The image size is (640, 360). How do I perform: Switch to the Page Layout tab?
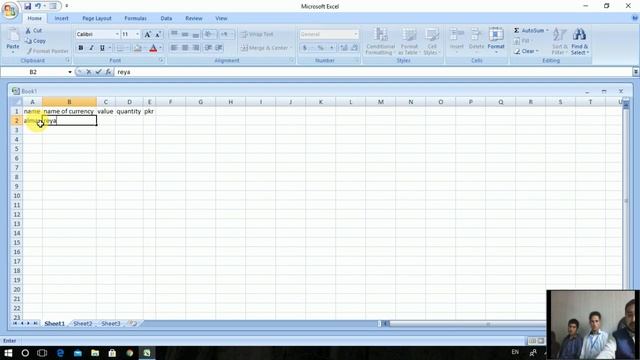97,18
